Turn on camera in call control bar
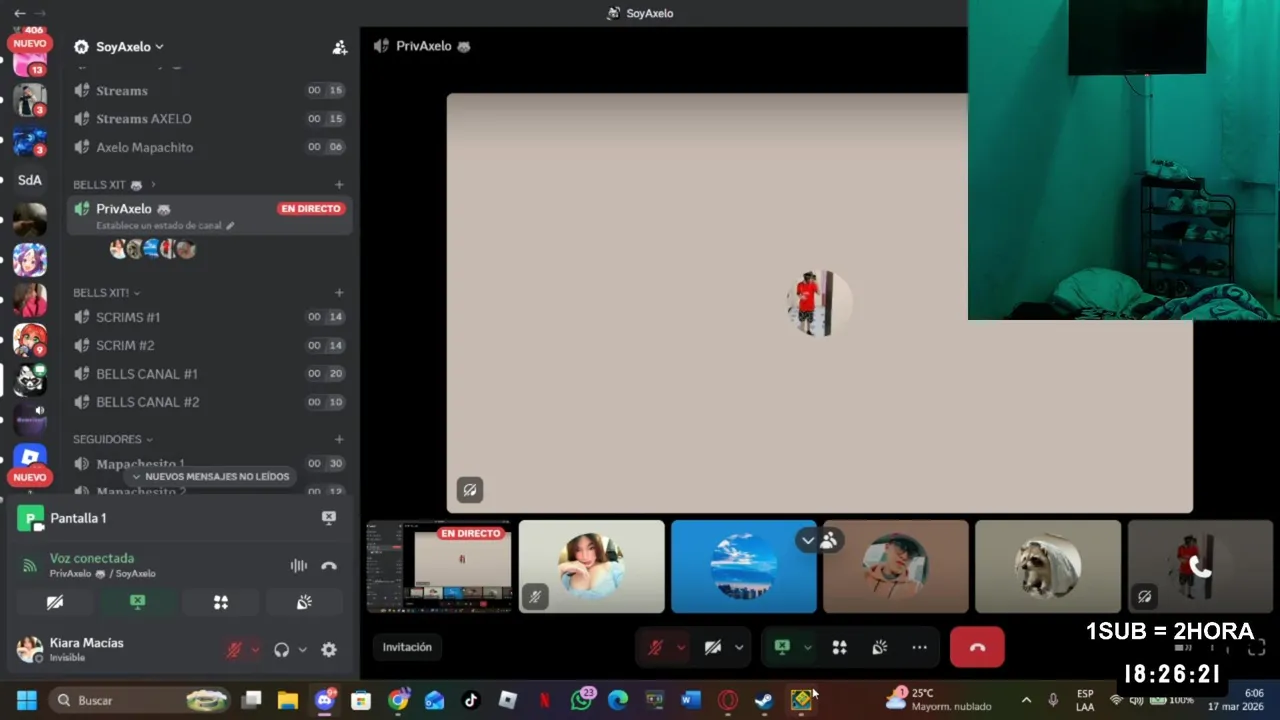The width and height of the screenshot is (1280, 720). point(713,648)
